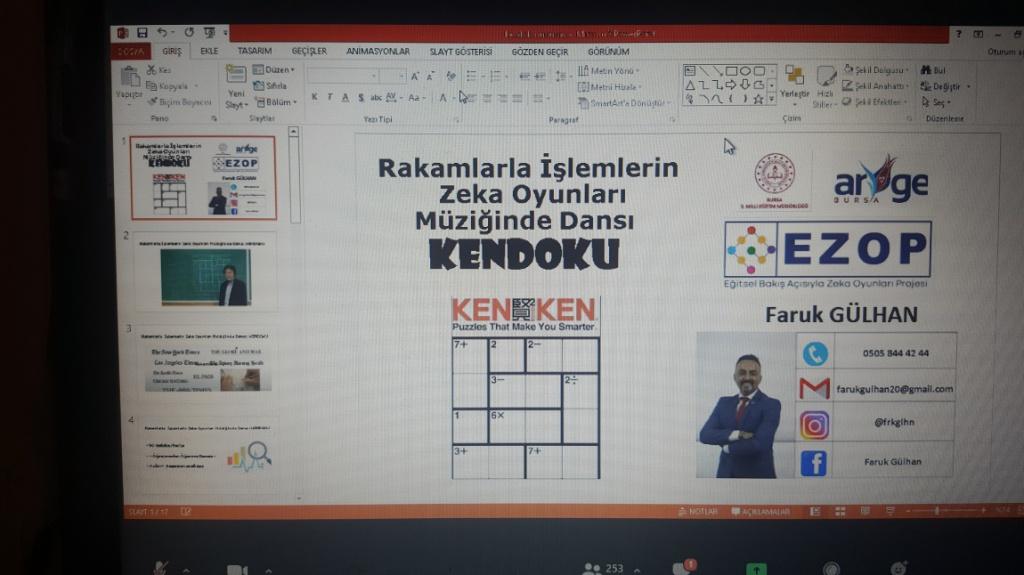The width and height of the screenshot is (1024, 575).
Task: Increase font size with A-up icon
Action: (x=415, y=76)
